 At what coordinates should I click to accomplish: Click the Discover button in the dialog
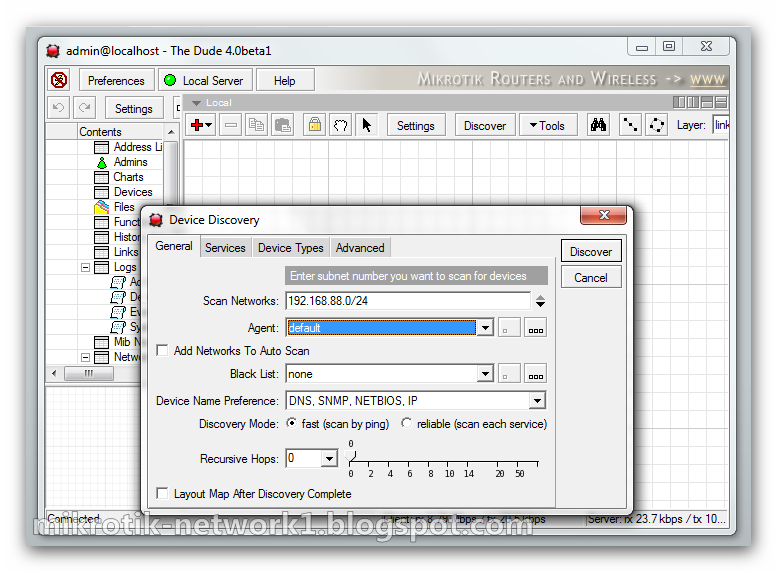tap(591, 252)
